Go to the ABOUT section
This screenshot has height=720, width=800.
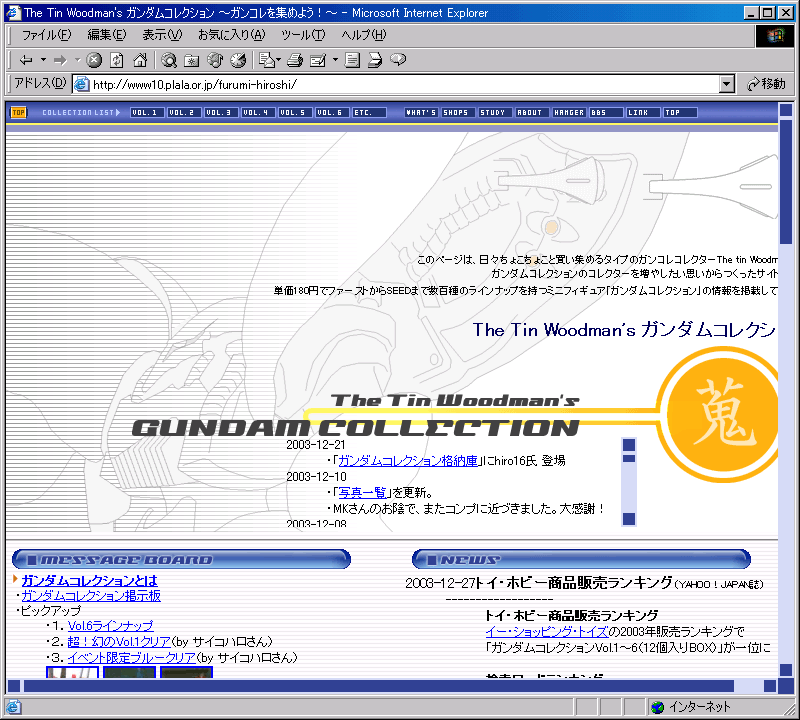click(x=532, y=112)
